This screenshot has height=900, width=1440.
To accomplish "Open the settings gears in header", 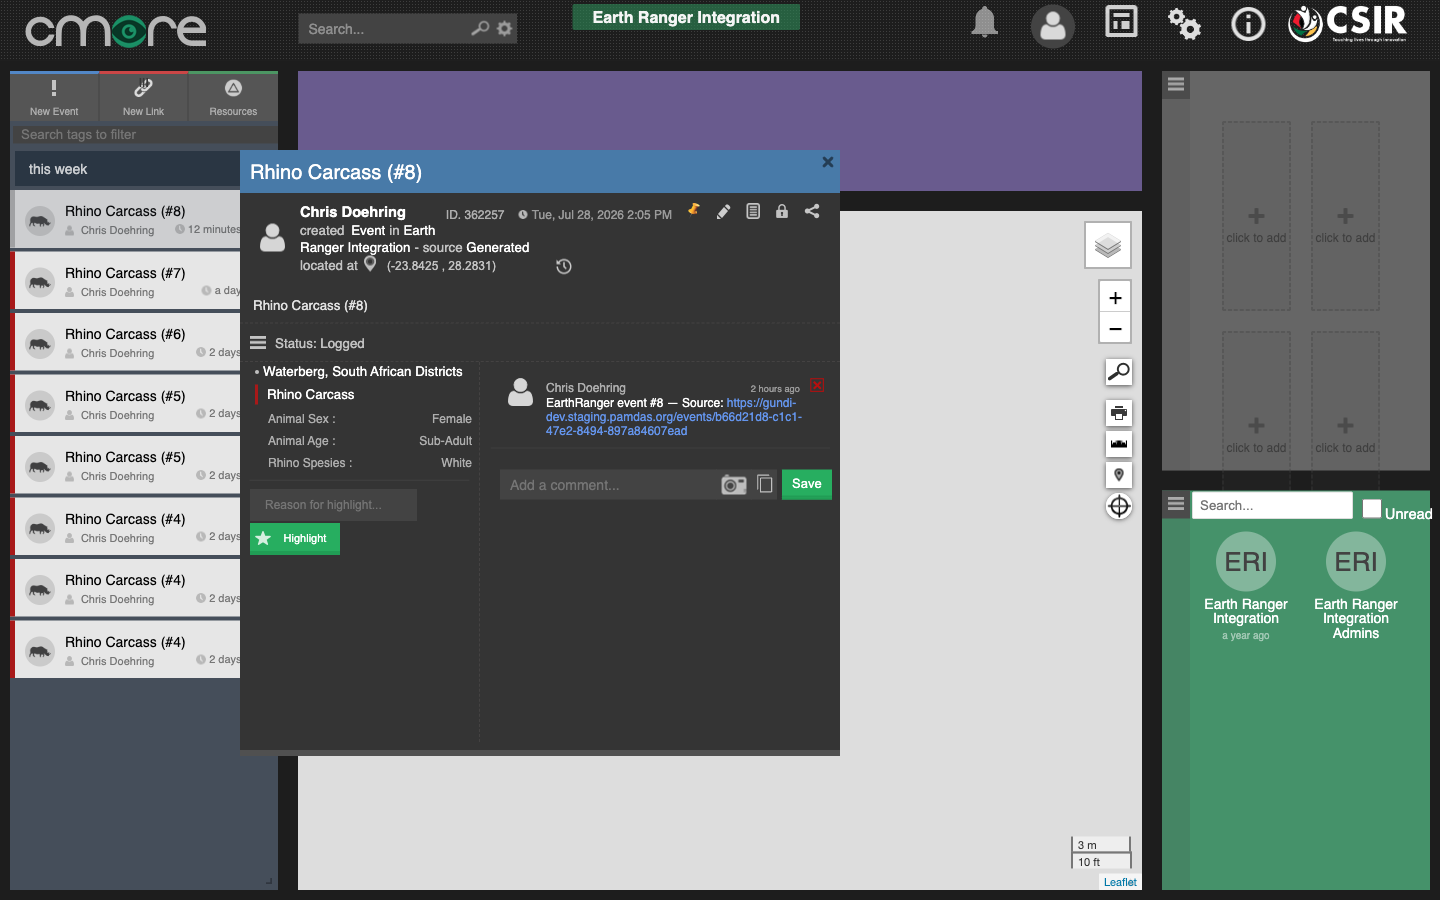I will [x=1185, y=24].
